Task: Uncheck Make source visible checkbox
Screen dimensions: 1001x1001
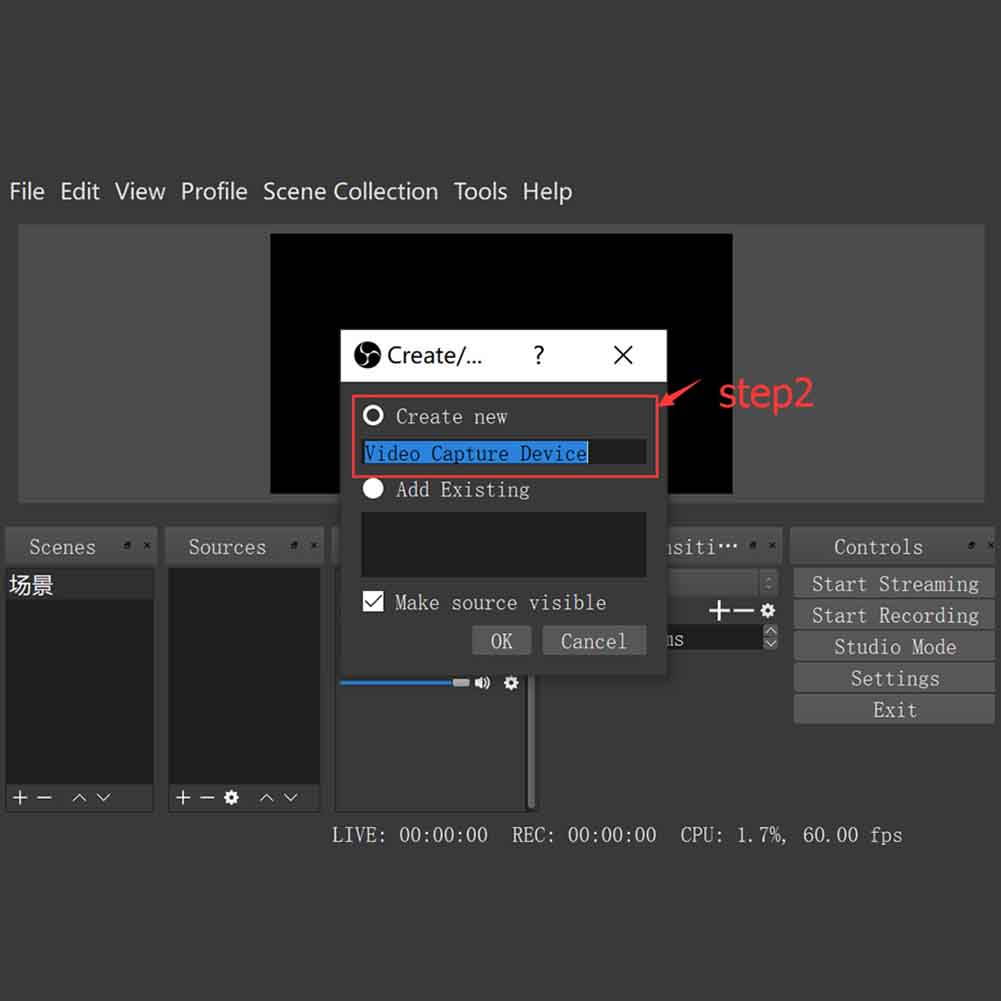Action: (x=373, y=602)
